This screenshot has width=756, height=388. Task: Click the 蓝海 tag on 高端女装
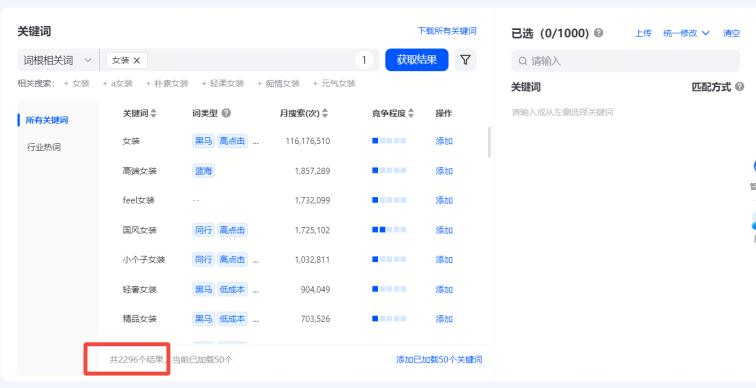203,171
